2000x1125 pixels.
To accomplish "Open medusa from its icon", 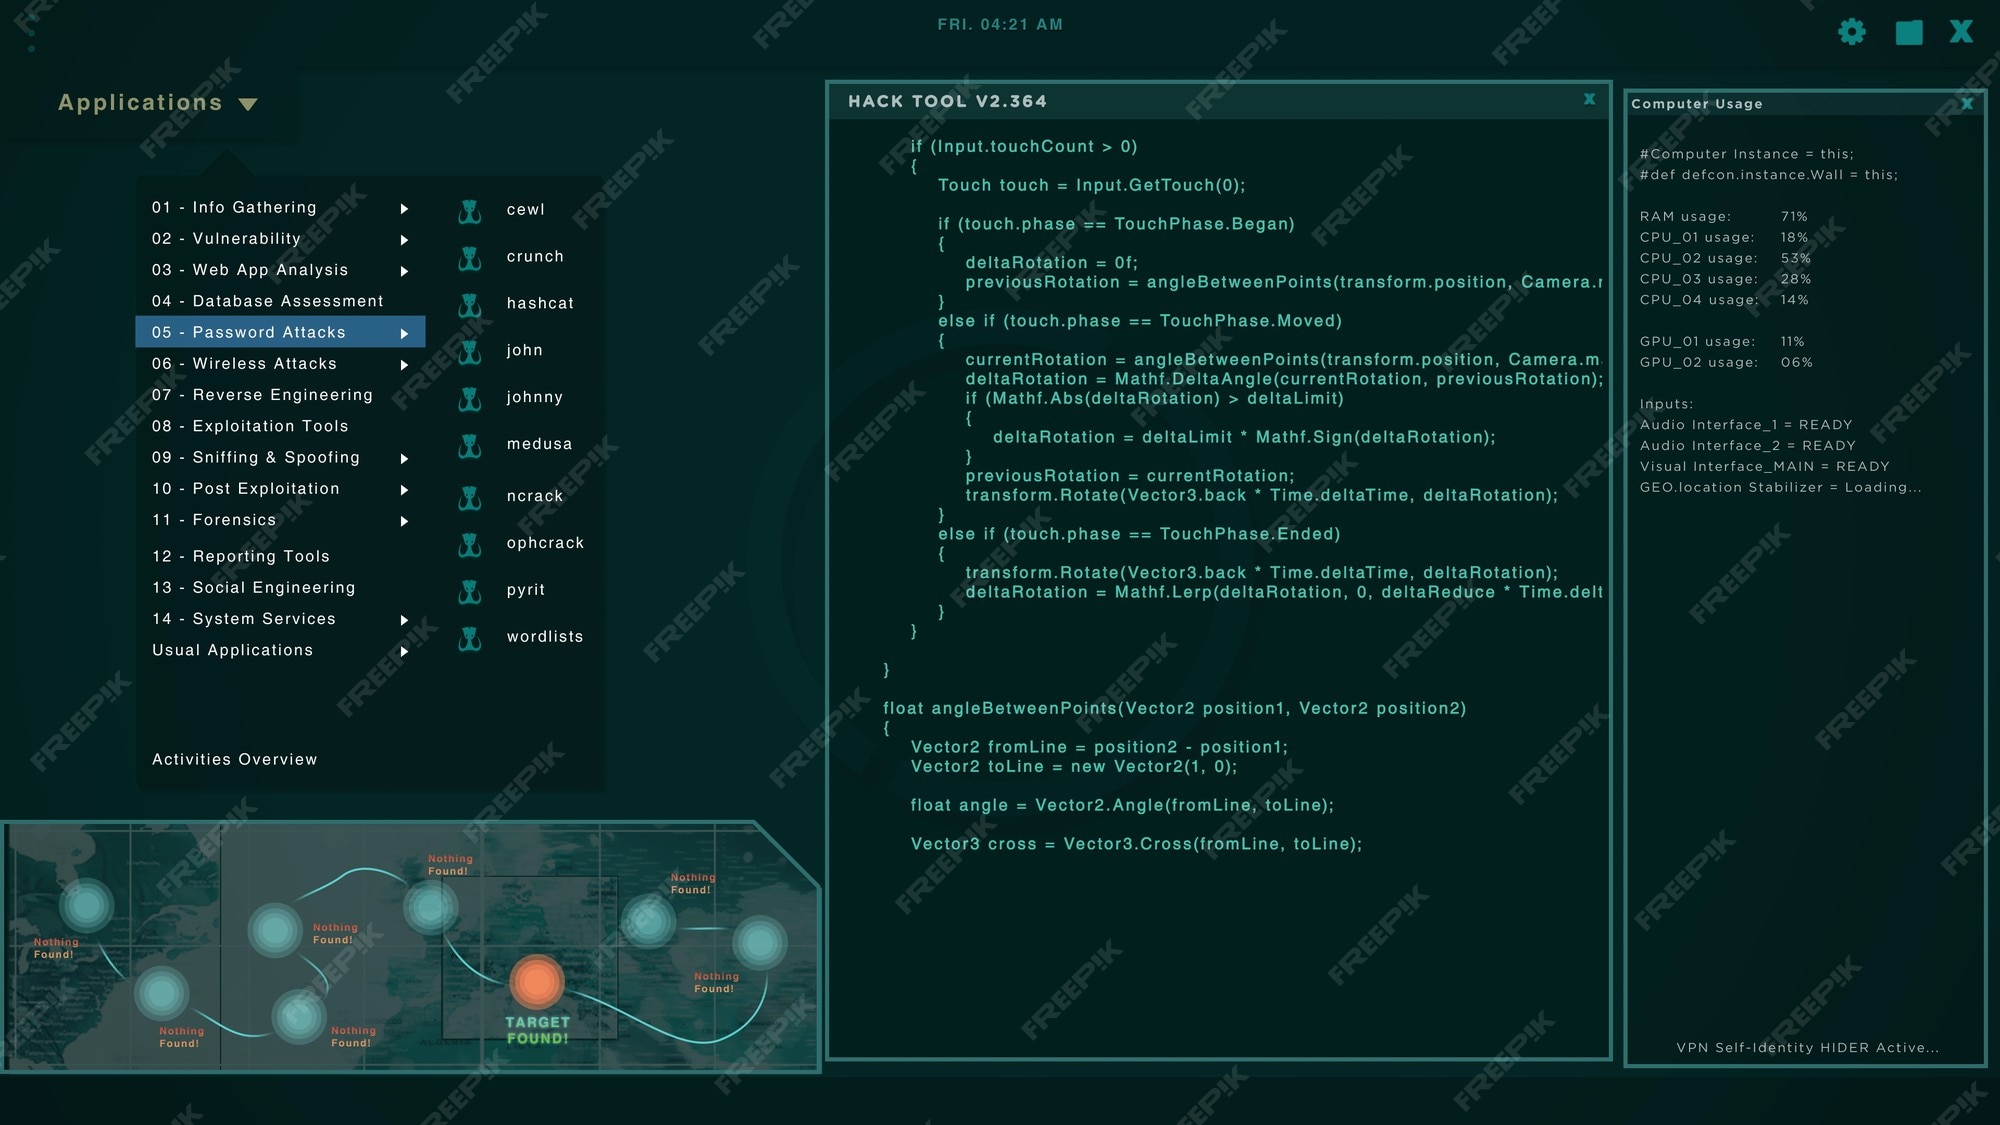I will [x=469, y=444].
